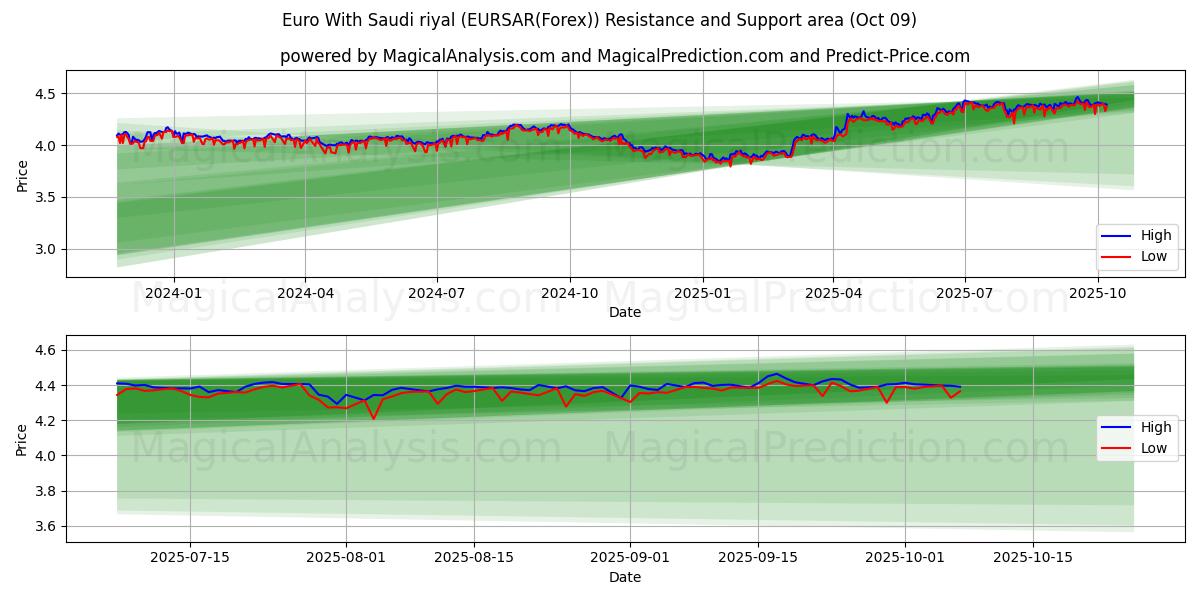Click the red Low legend line in bottom chart
Image resolution: width=1200 pixels, height=600 pixels.
click(1116, 448)
